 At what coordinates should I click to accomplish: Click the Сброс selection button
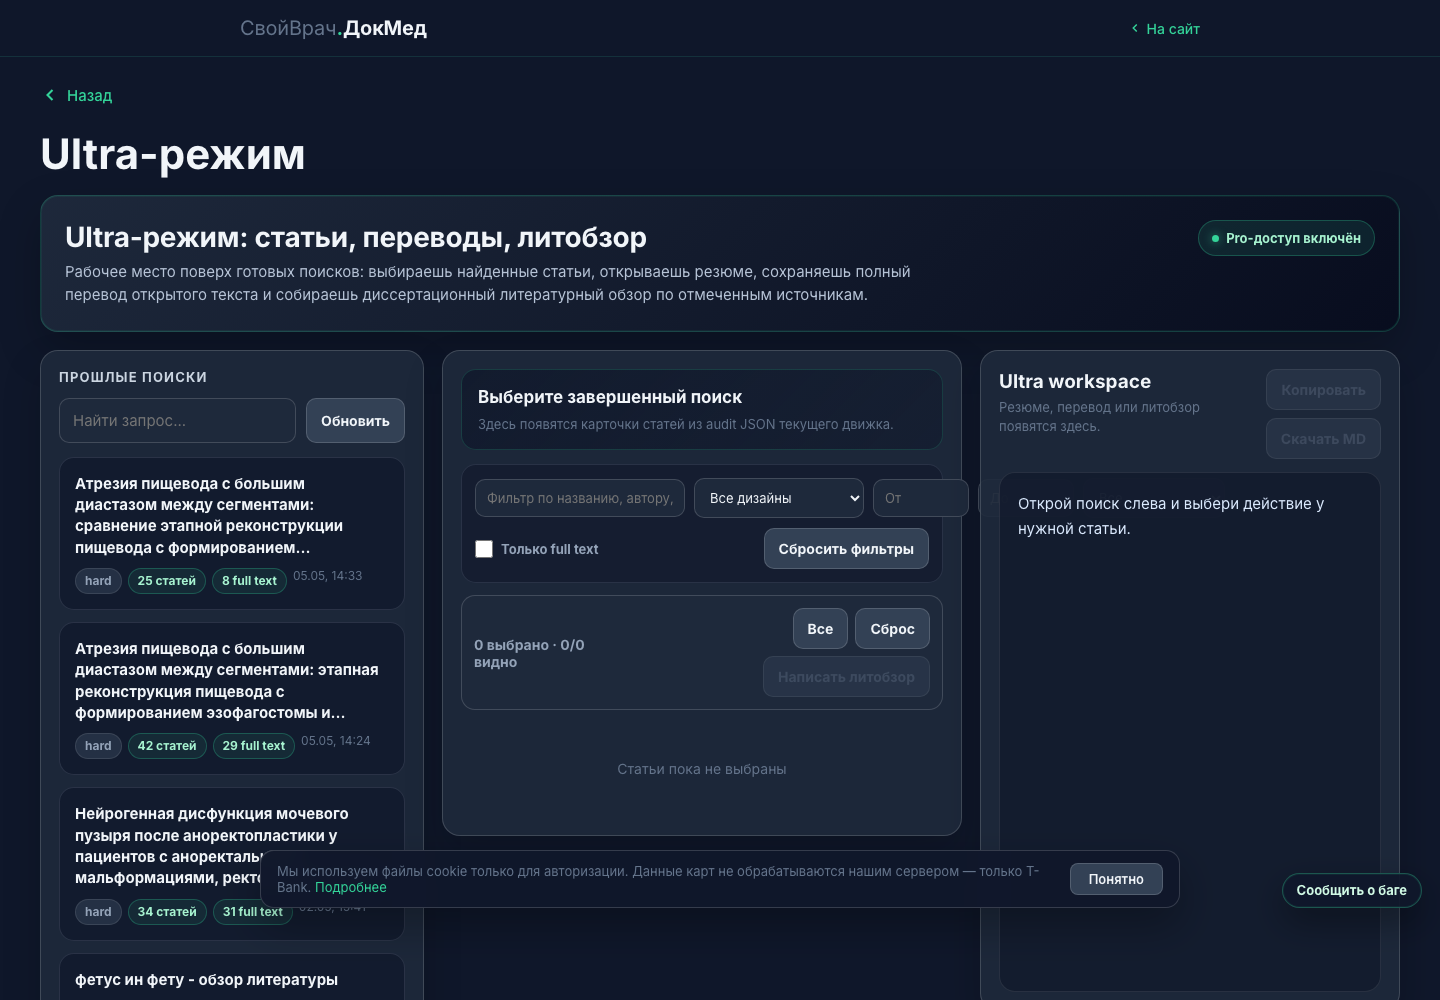pyautogui.click(x=892, y=629)
